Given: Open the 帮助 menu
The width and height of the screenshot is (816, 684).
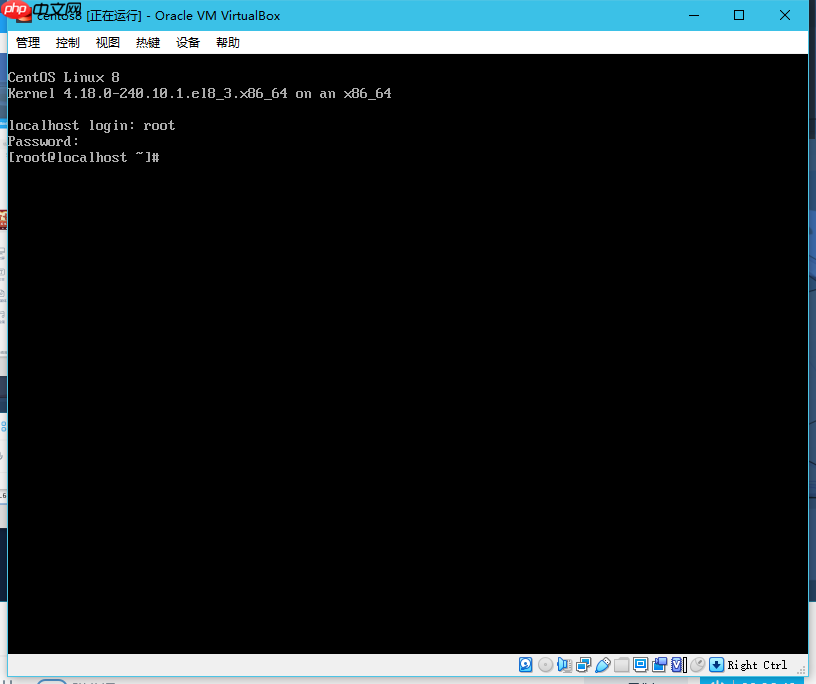Looking at the screenshot, I should [227, 42].
